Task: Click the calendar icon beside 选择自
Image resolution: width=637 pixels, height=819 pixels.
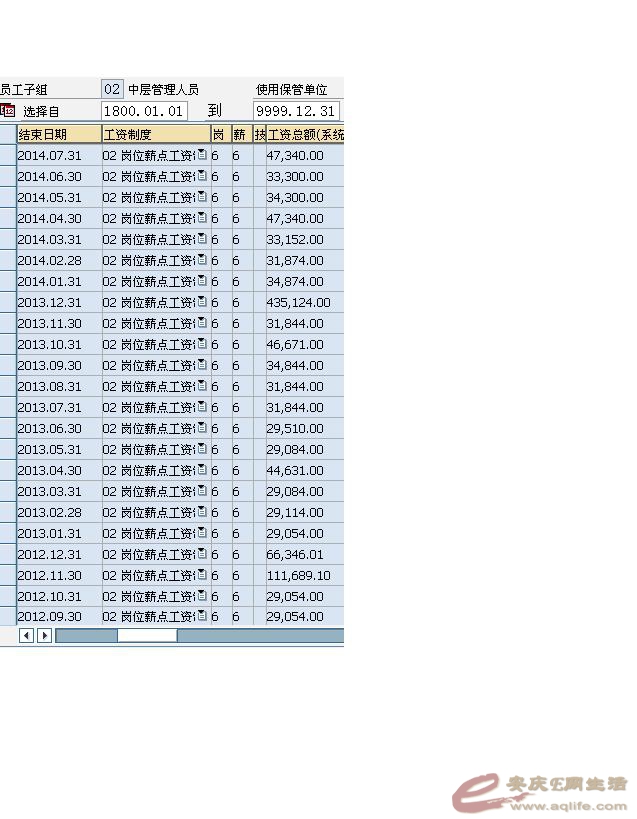Action: click(x=8, y=110)
